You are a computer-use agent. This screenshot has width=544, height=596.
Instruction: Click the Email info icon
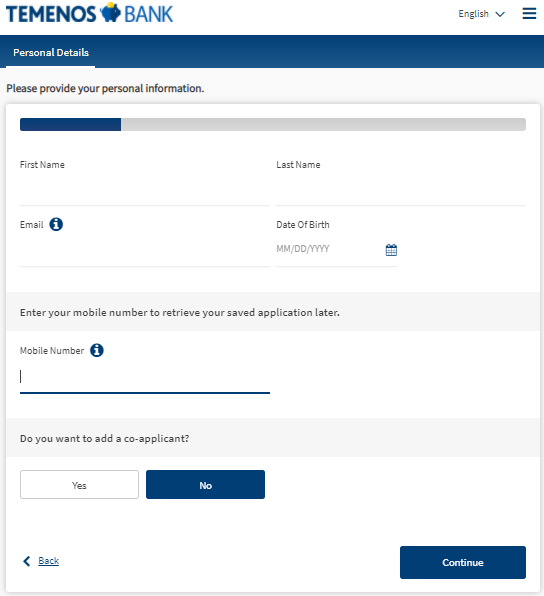56,224
